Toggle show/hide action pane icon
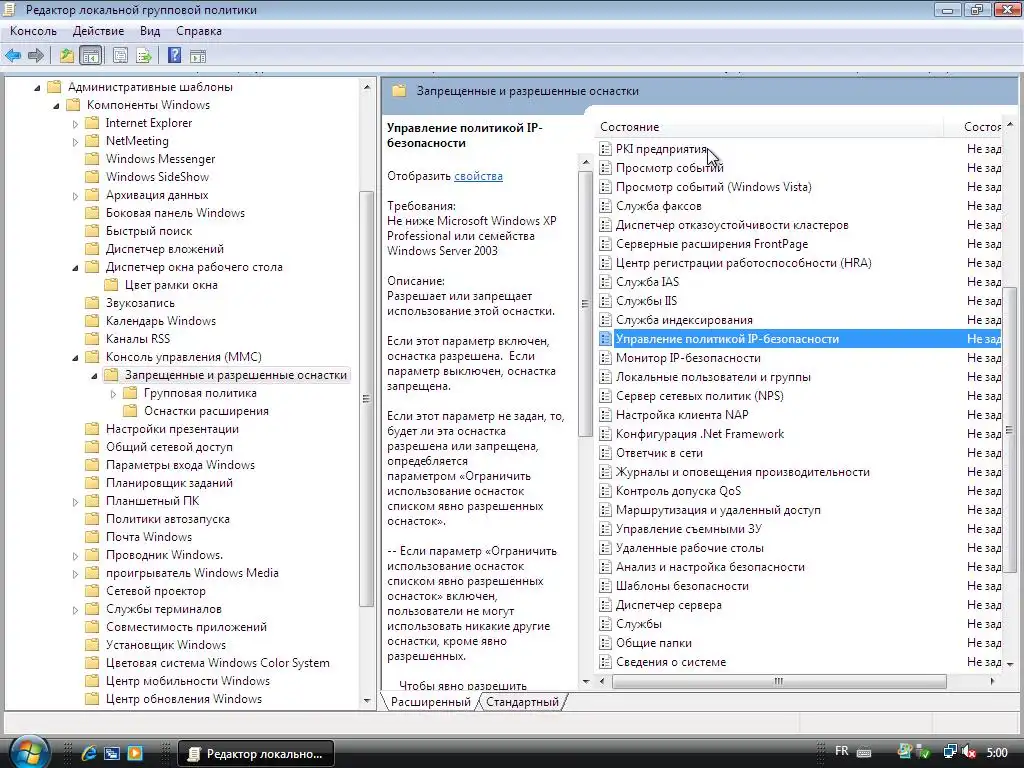Viewport: 1024px width, 768px height. (x=198, y=56)
